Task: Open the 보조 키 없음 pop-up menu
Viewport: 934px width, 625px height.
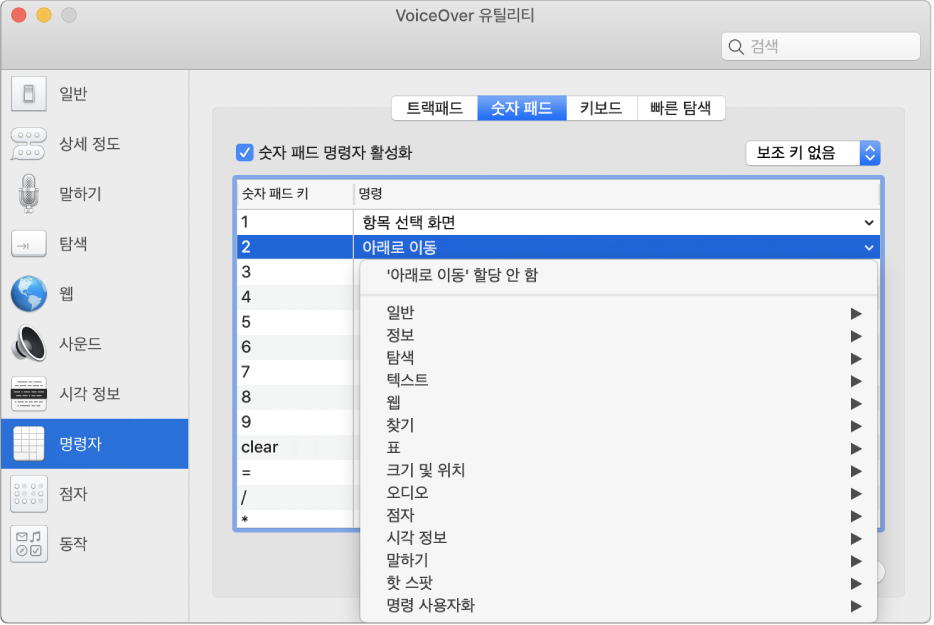Action: pos(811,152)
